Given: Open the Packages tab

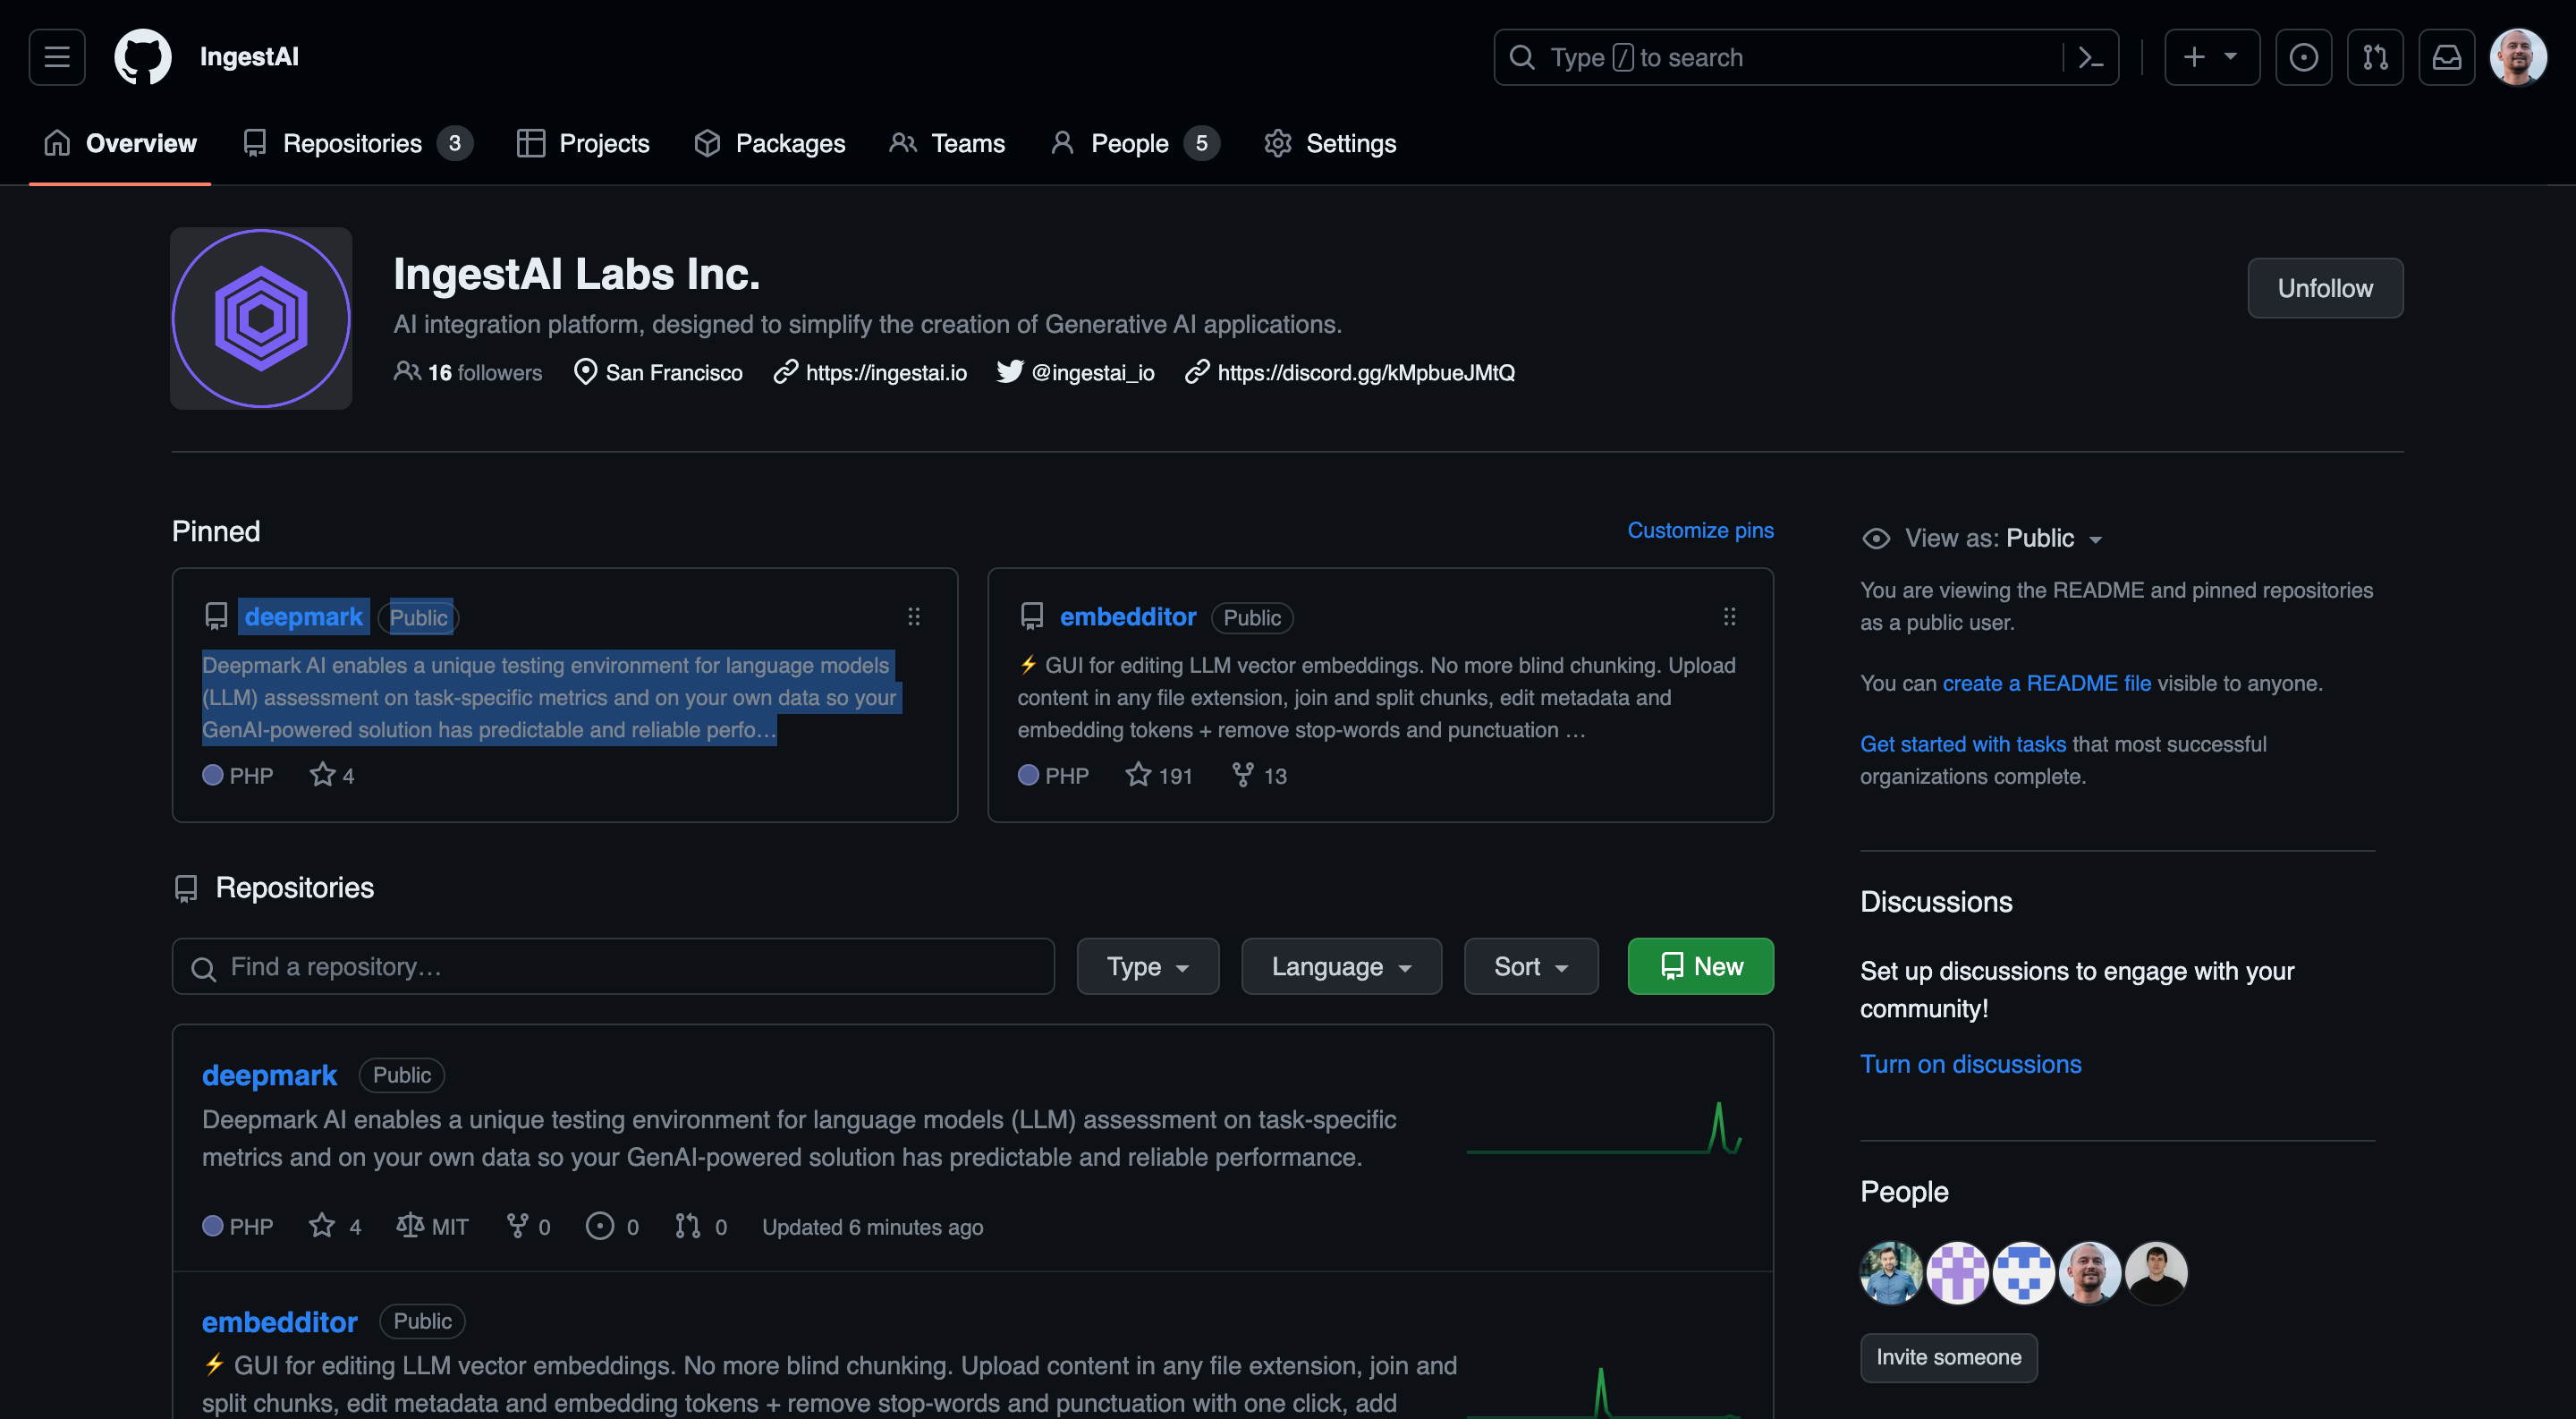Looking at the screenshot, I should 770,143.
